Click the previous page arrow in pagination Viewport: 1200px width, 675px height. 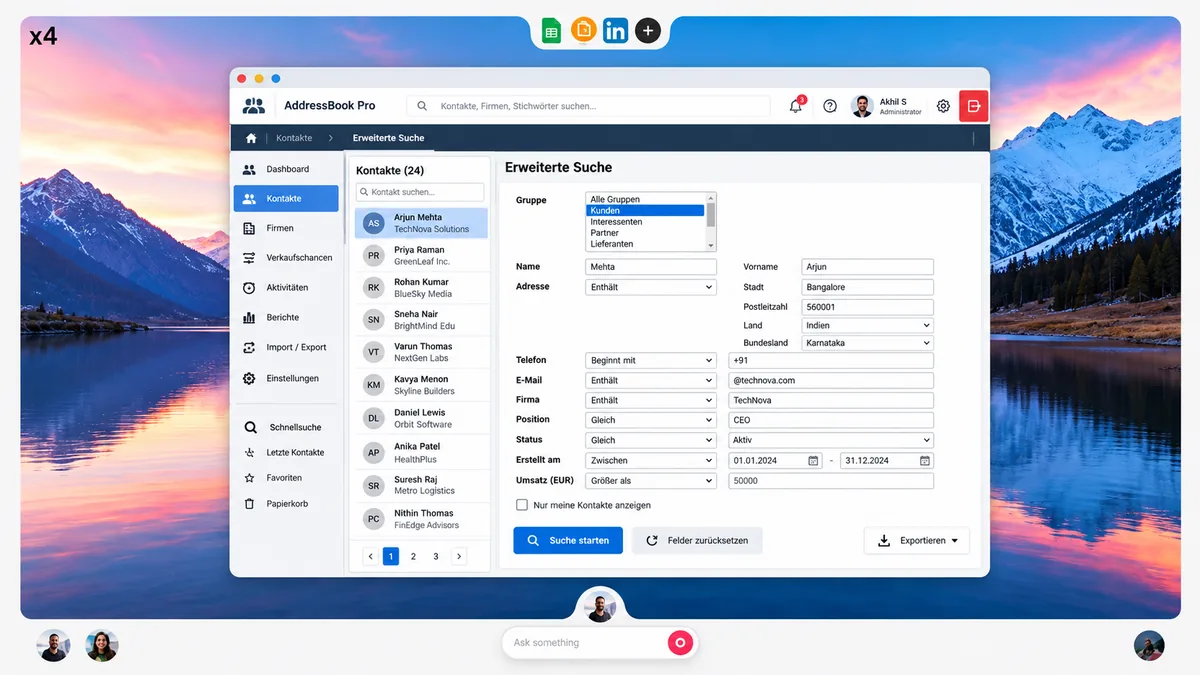pyautogui.click(x=370, y=556)
